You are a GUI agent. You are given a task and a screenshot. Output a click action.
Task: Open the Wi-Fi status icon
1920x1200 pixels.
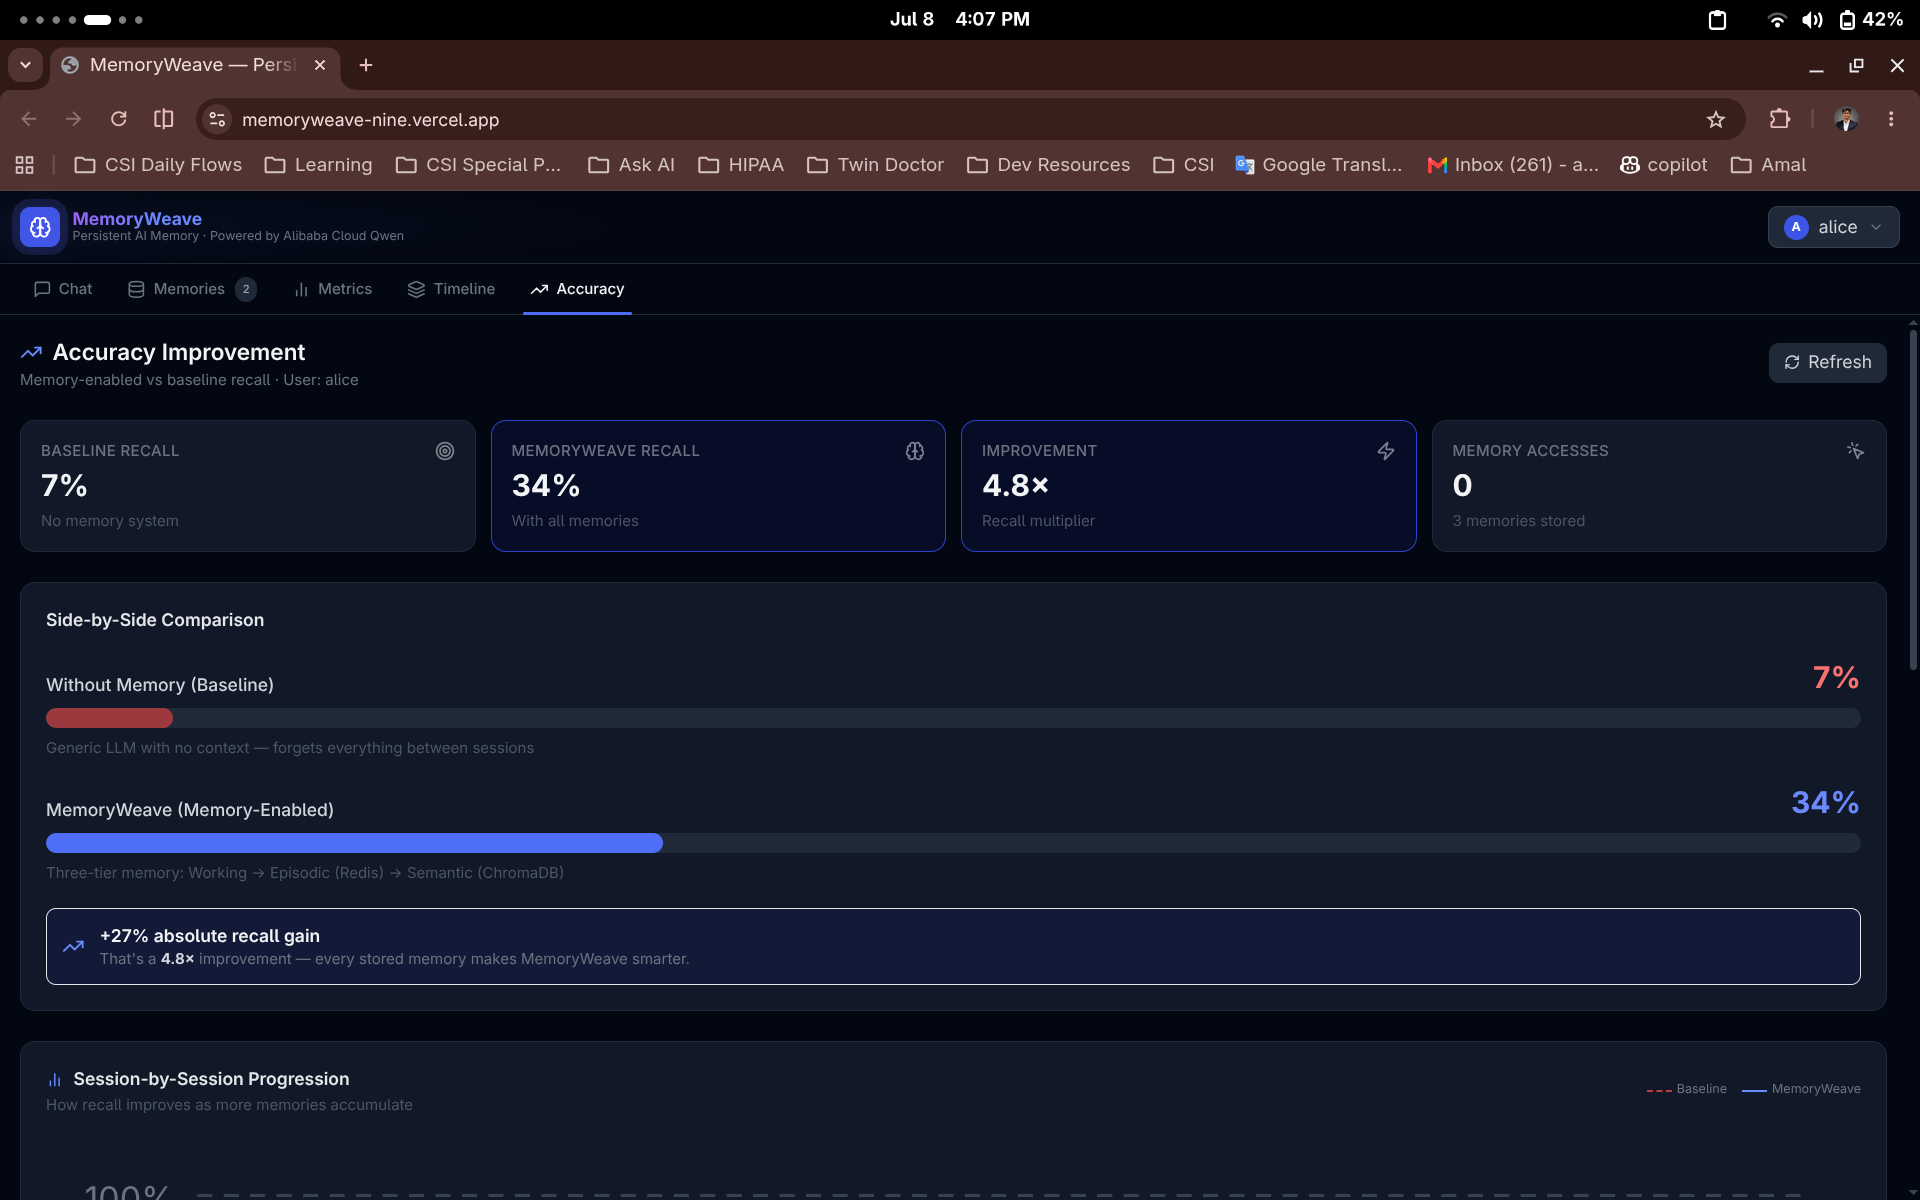pos(1777,20)
